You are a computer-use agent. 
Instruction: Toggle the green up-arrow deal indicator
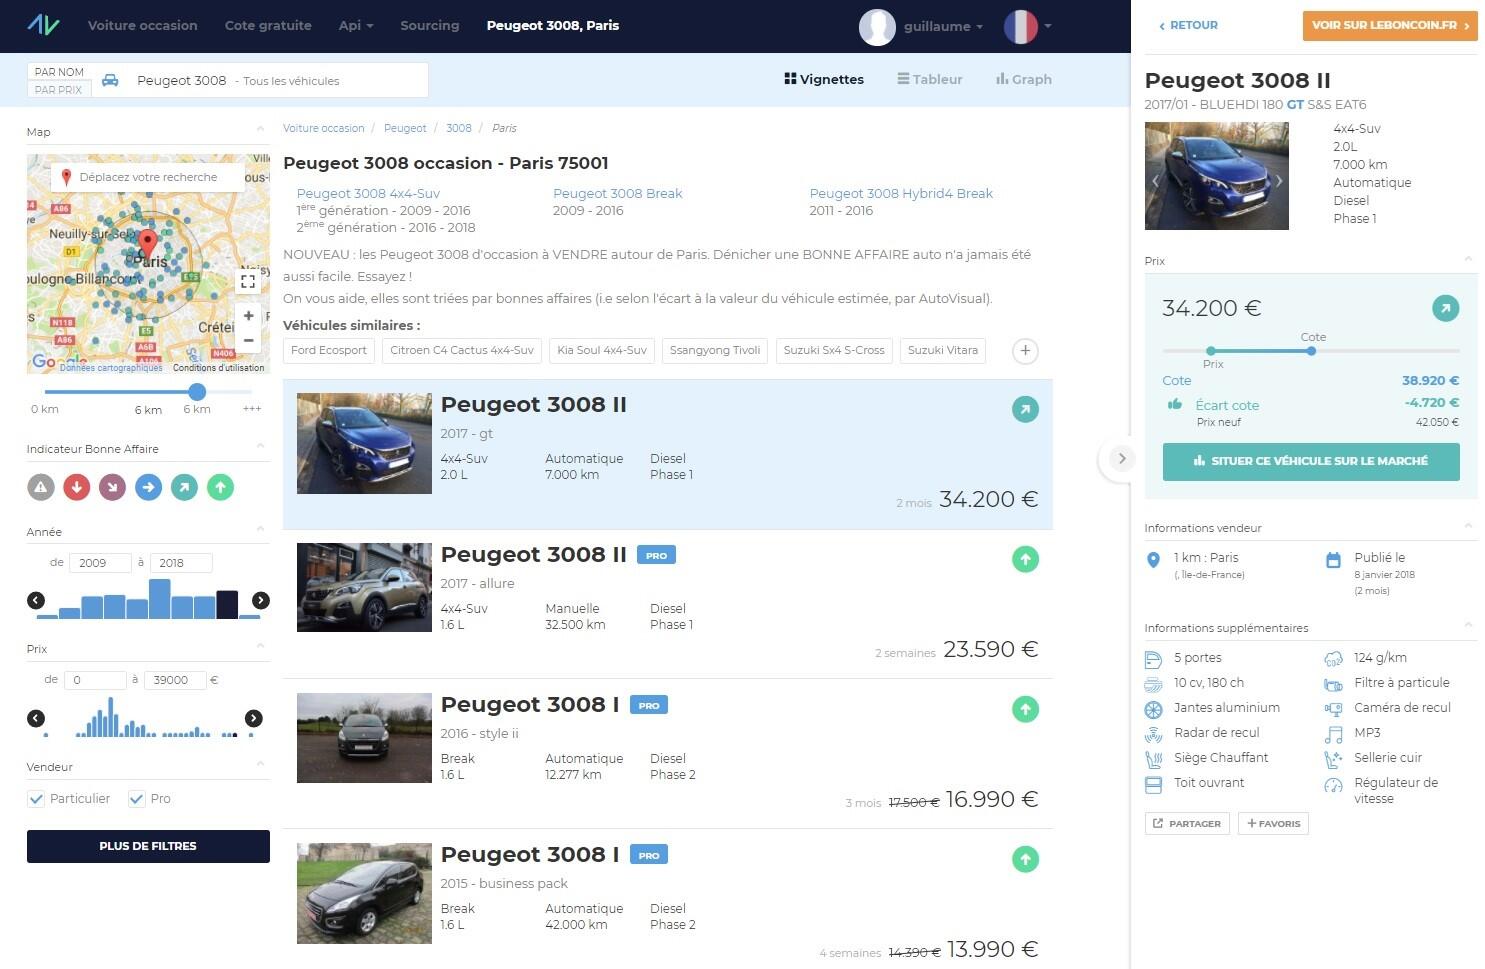pos(220,487)
